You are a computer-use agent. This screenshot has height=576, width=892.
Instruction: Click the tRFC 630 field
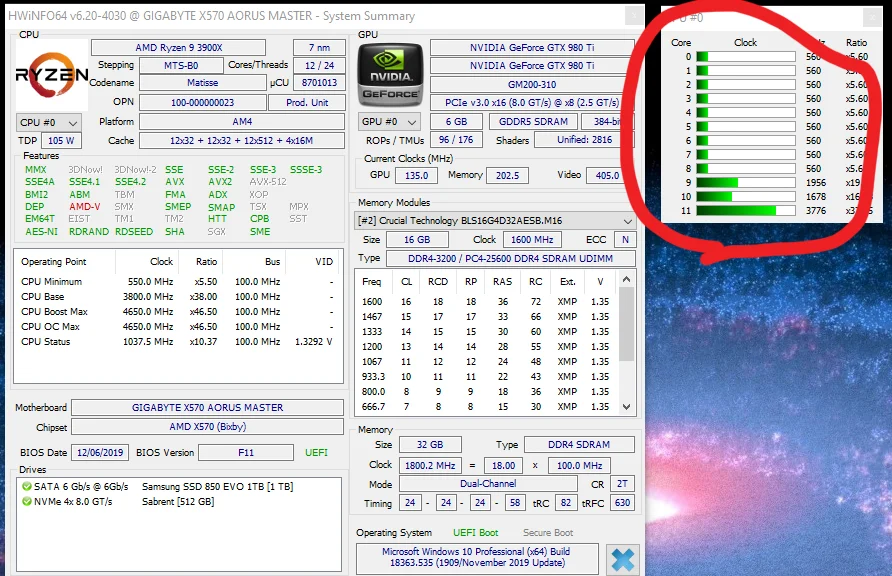[622, 503]
